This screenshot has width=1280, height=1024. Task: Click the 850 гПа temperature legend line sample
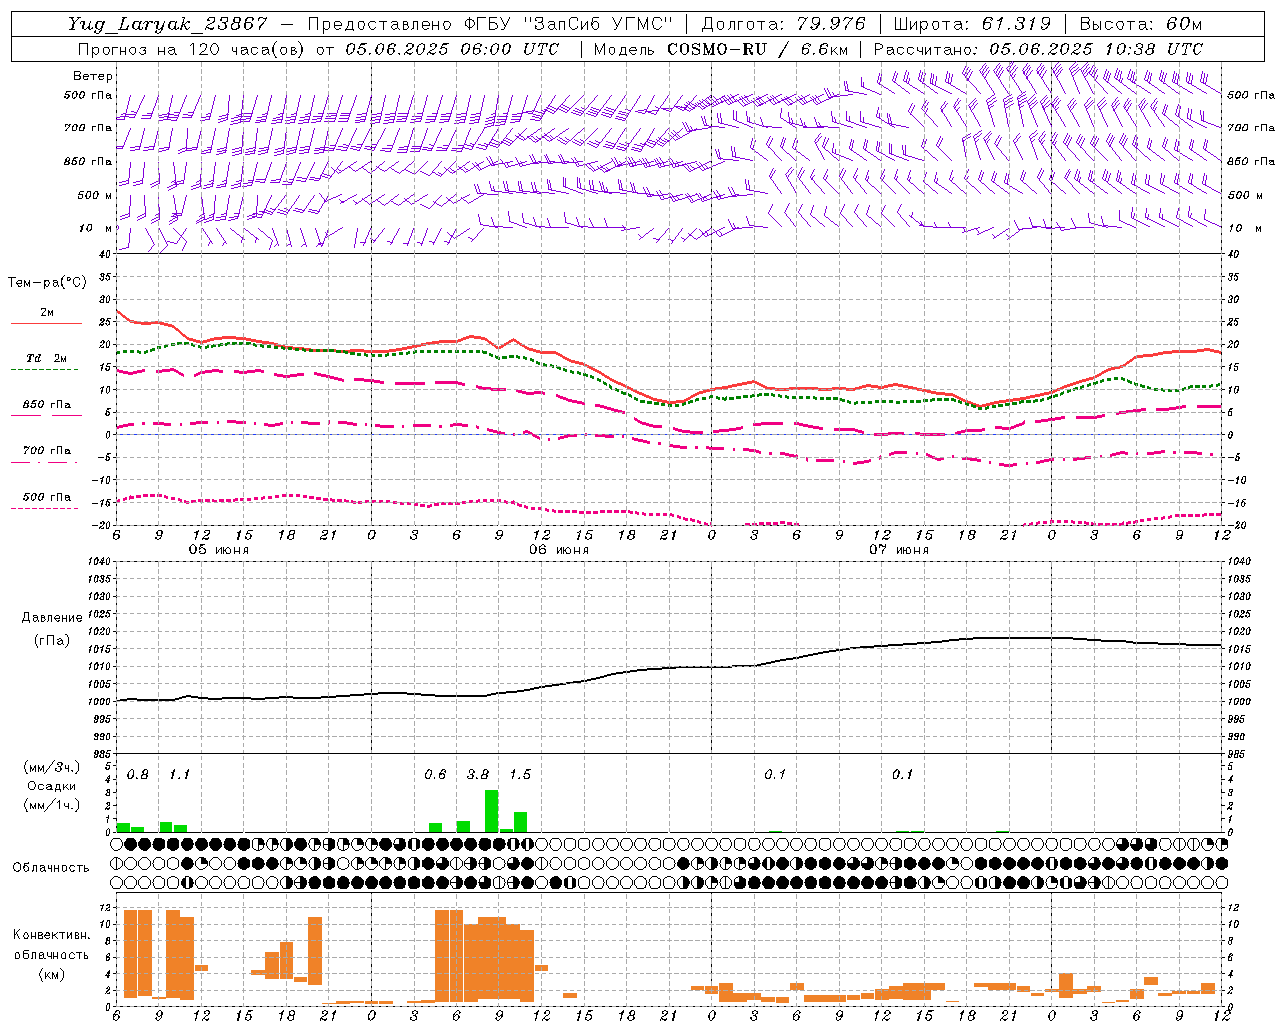click(x=44, y=415)
